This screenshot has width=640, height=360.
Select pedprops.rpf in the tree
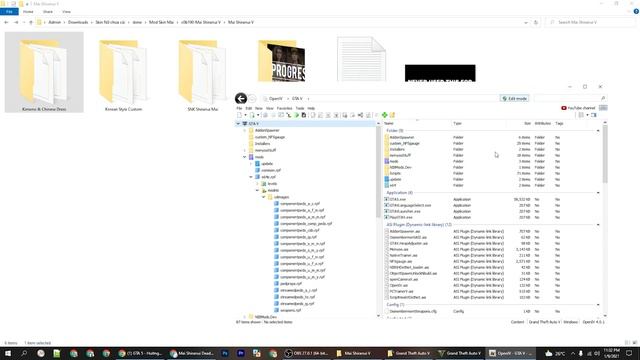coord(291,284)
